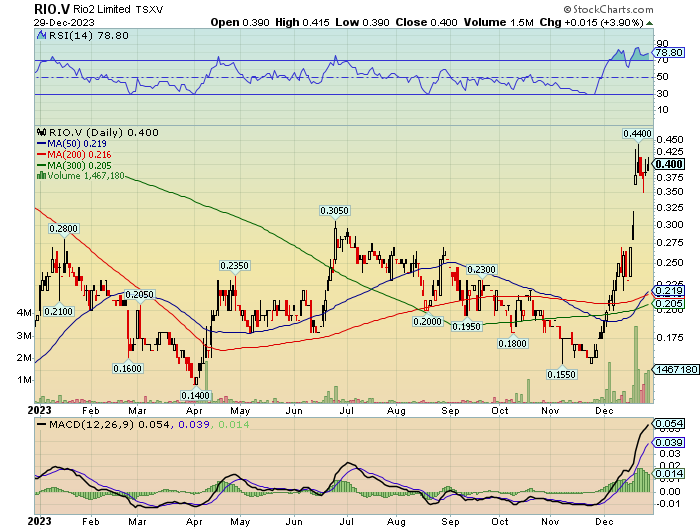Click the 0.1600 low price annotation
This screenshot has height=530, width=700.
click(127, 368)
